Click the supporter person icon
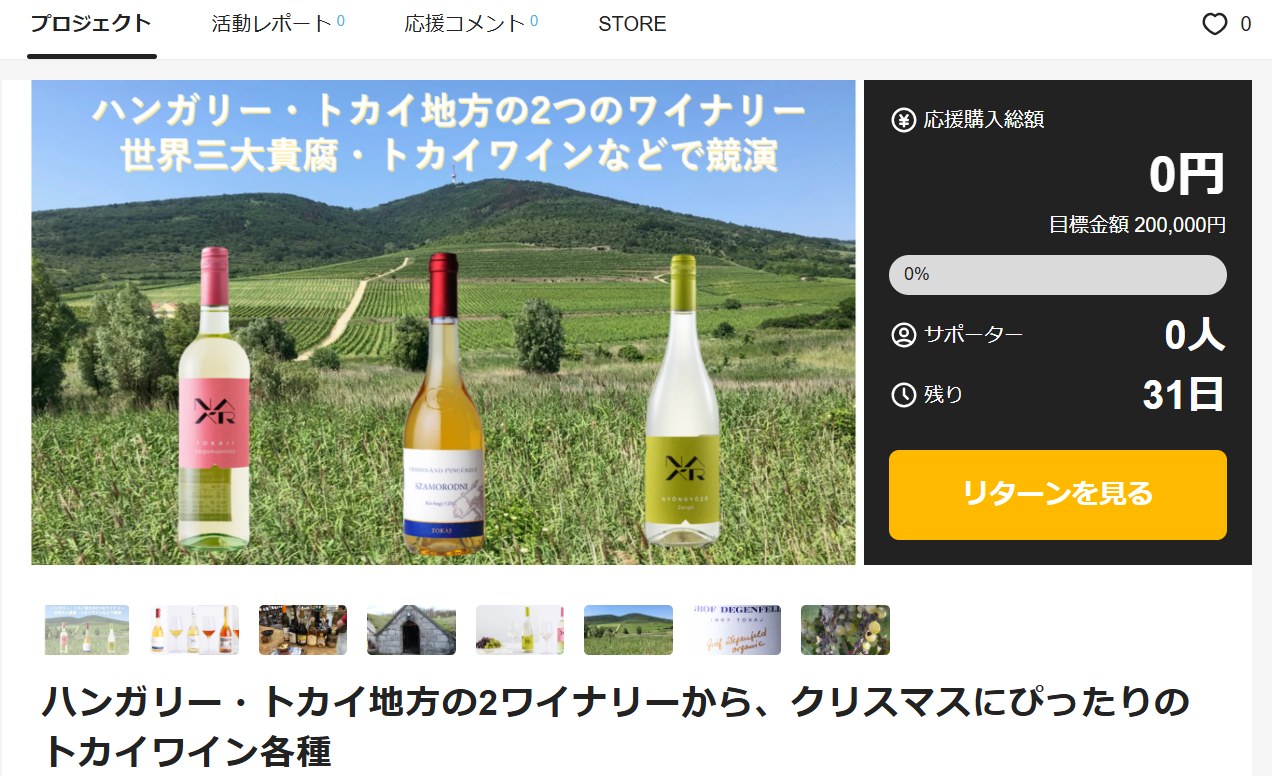The height and width of the screenshot is (776, 1272). click(x=903, y=335)
